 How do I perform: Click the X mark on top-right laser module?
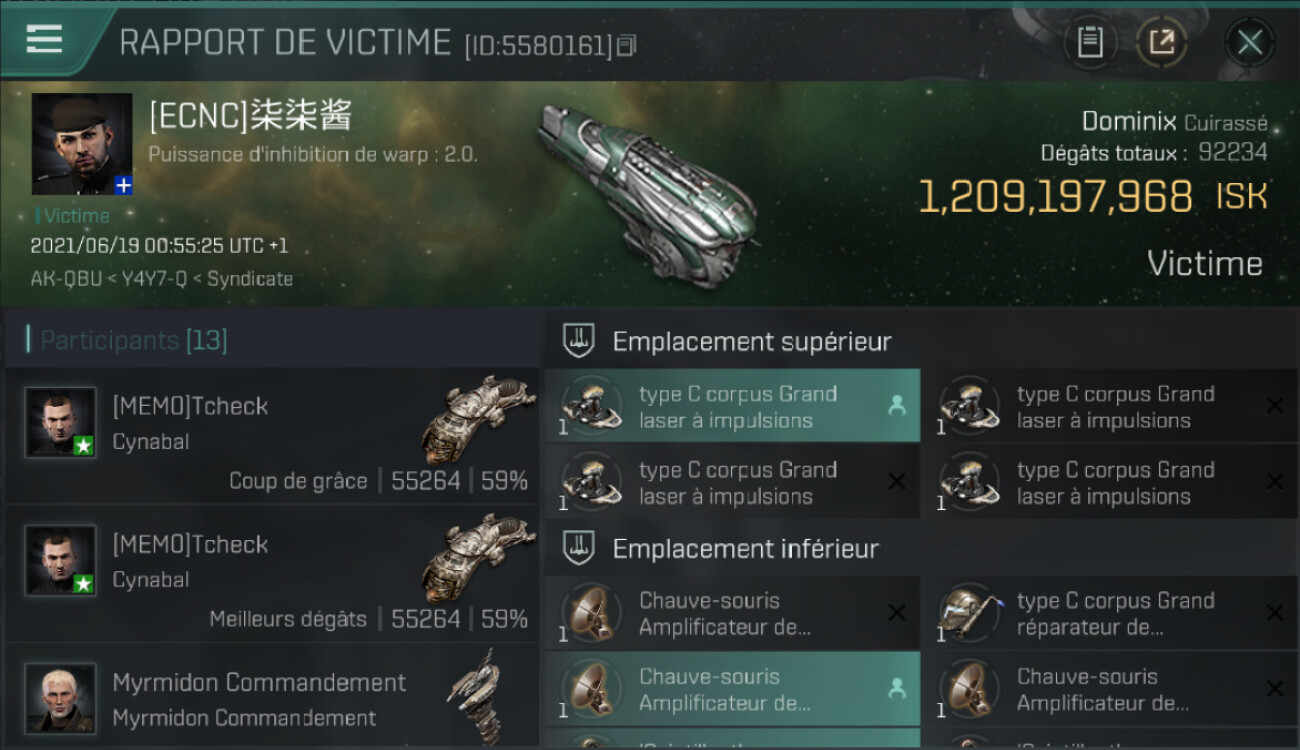[1275, 406]
